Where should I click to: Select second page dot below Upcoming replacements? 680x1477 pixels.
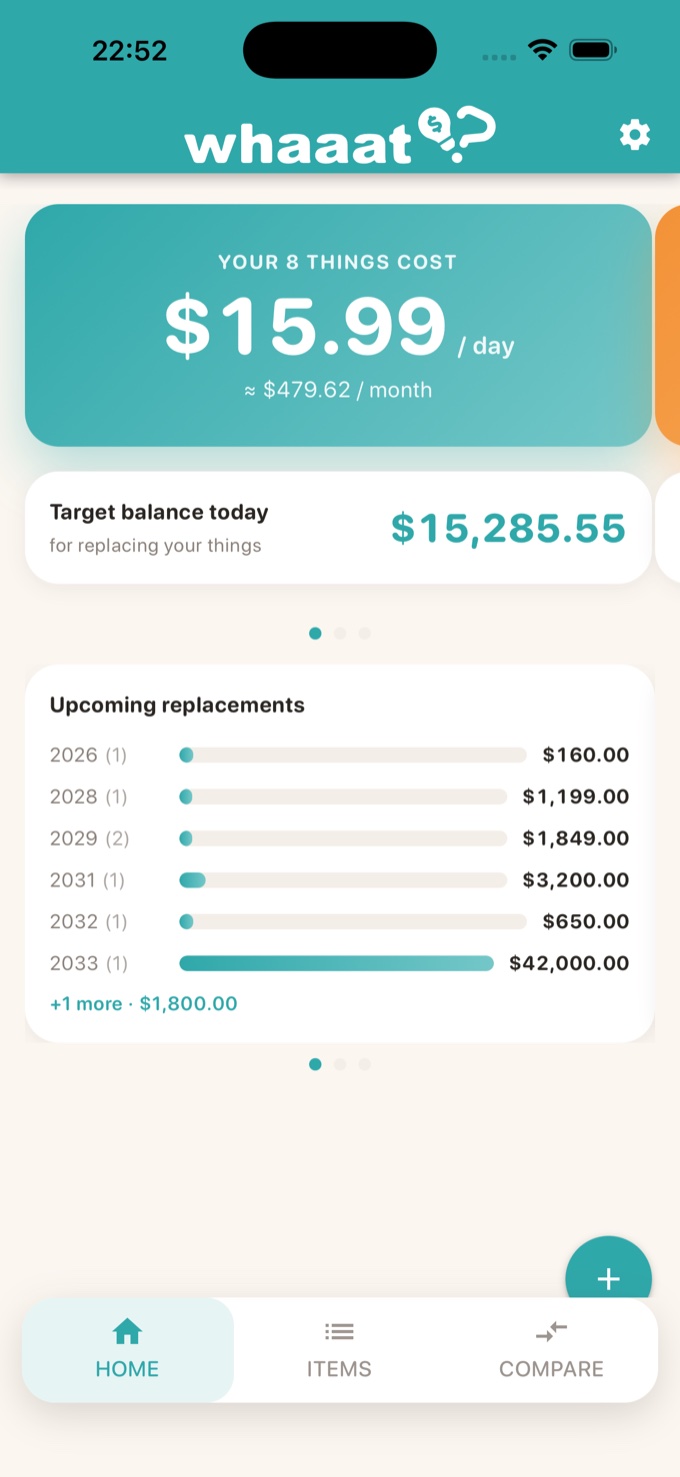[x=340, y=1064]
